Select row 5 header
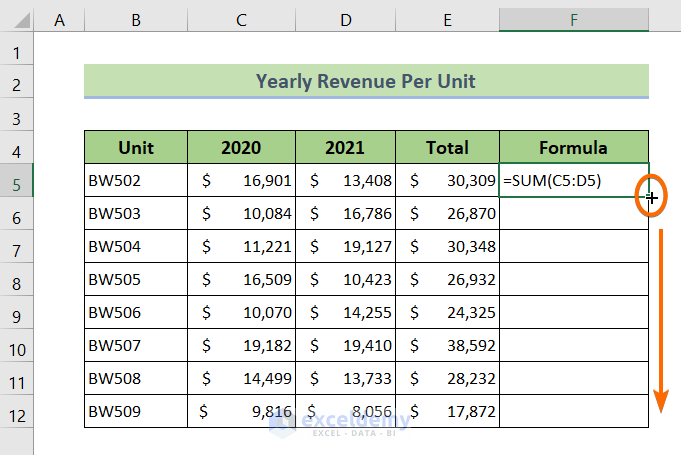This screenshot has height=455, width=681. pyautogui.click(x=17, y=181)
